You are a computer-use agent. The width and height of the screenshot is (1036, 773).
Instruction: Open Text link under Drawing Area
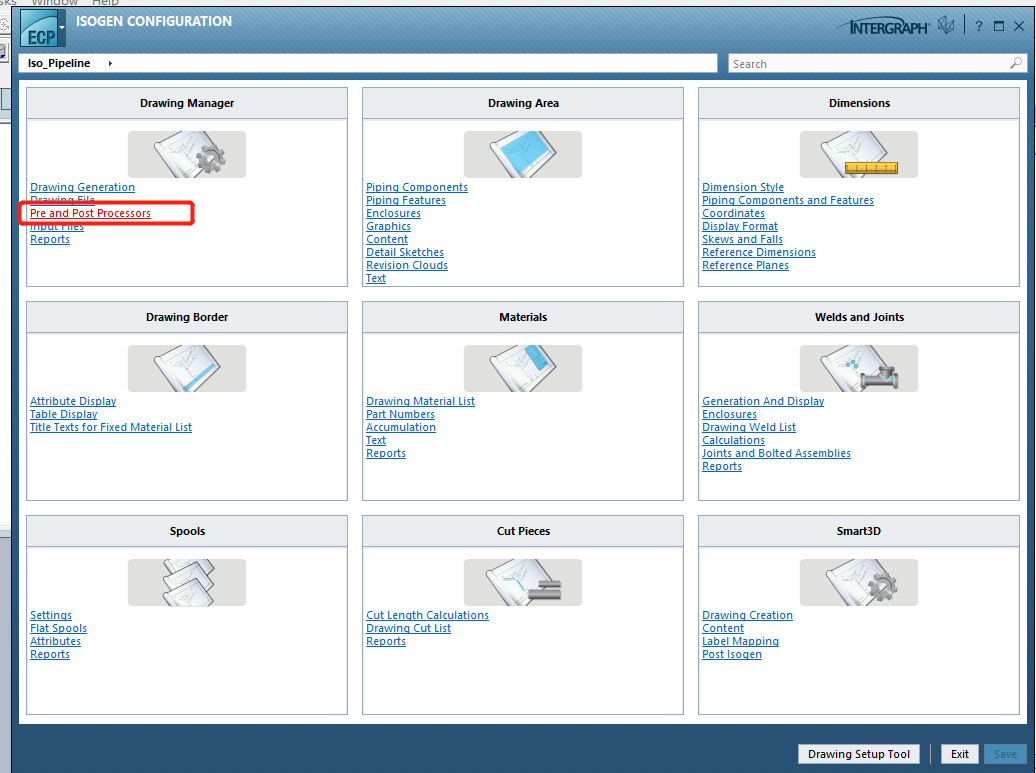tap(376, 278)
